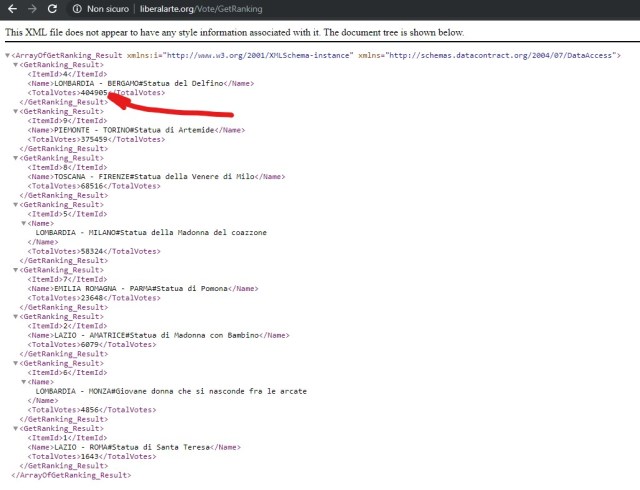Image resolution: width=640 pixels, height=490 pixels.
Task: Collapse the GetRanking_Result node with ItemId 2
Action: [x=16, y=316]
